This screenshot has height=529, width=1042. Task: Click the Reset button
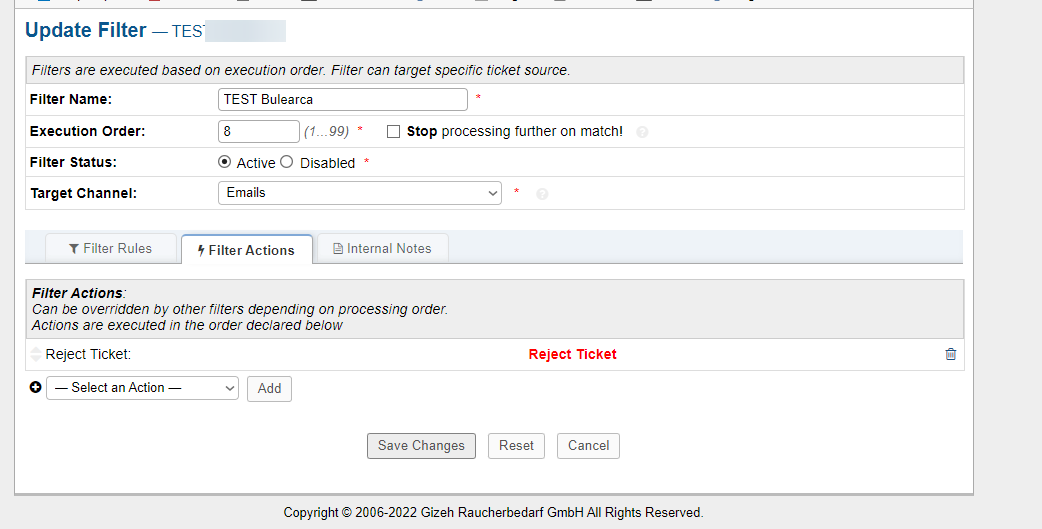(516, 446)
